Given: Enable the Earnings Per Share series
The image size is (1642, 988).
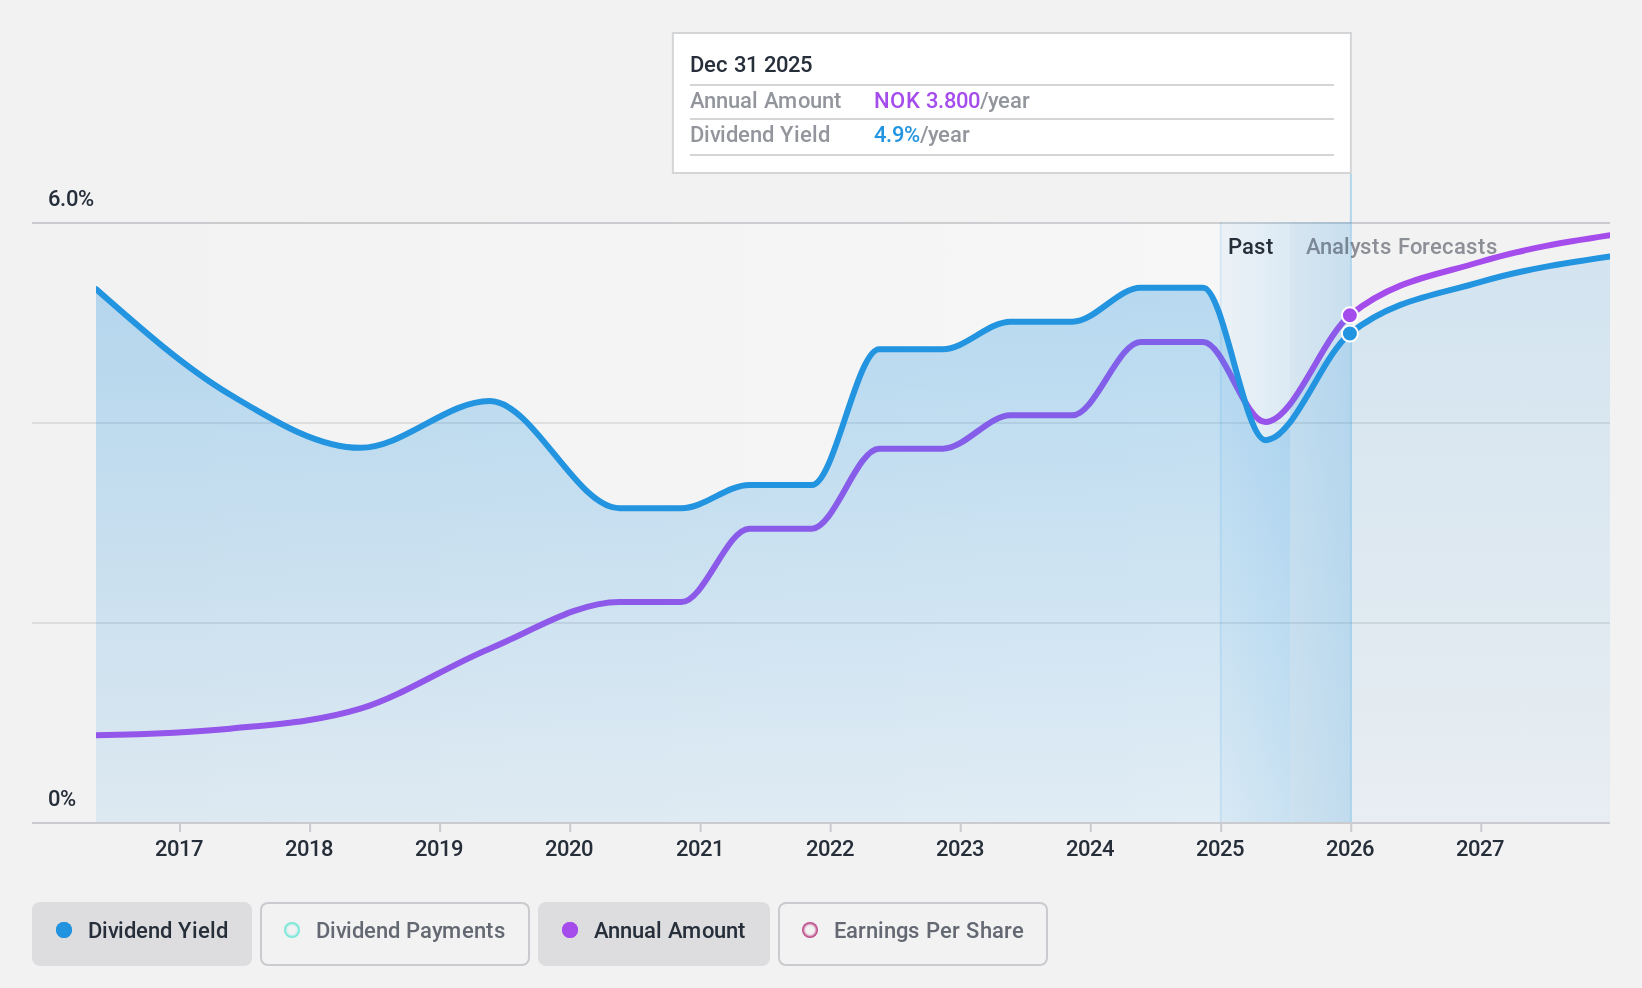Looking at the screenshot, I should tap(913, 934).
